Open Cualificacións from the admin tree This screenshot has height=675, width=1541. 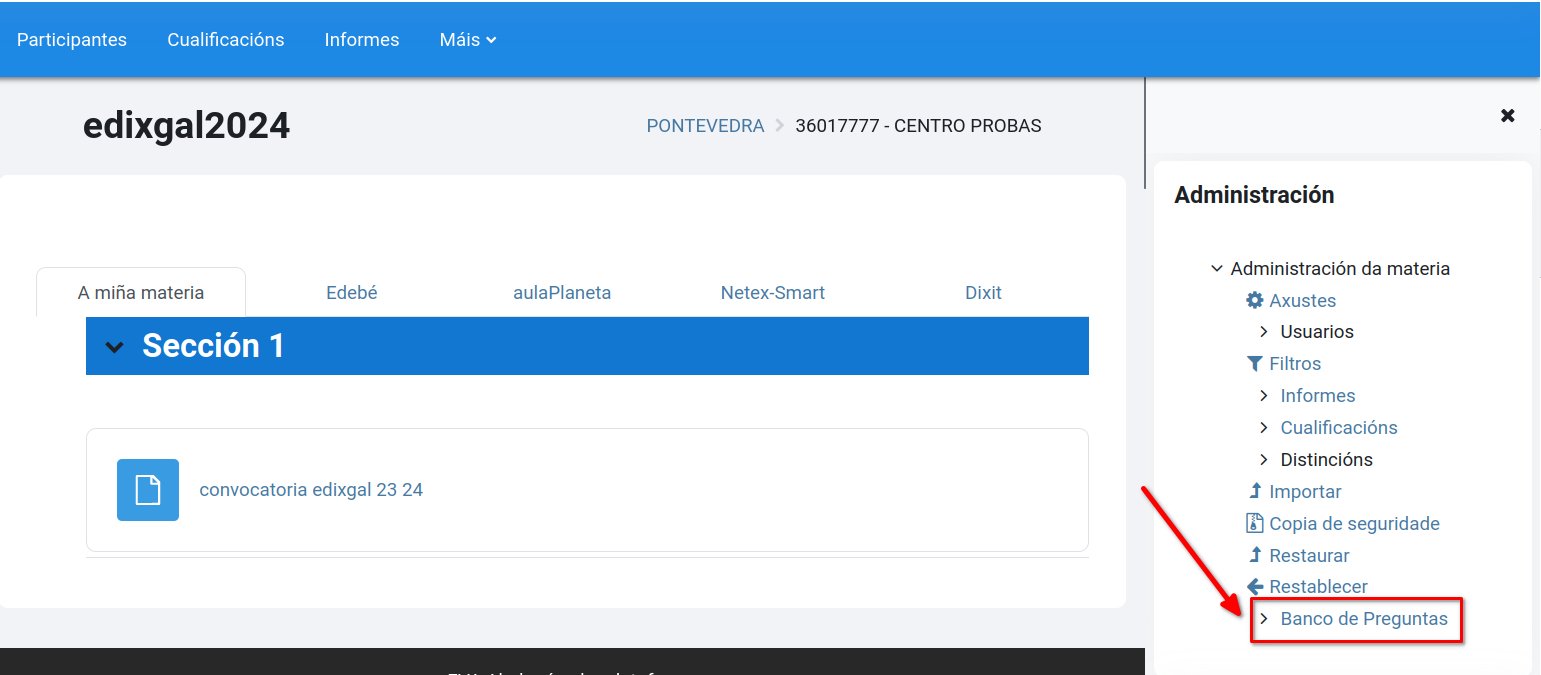point(1338,427)
